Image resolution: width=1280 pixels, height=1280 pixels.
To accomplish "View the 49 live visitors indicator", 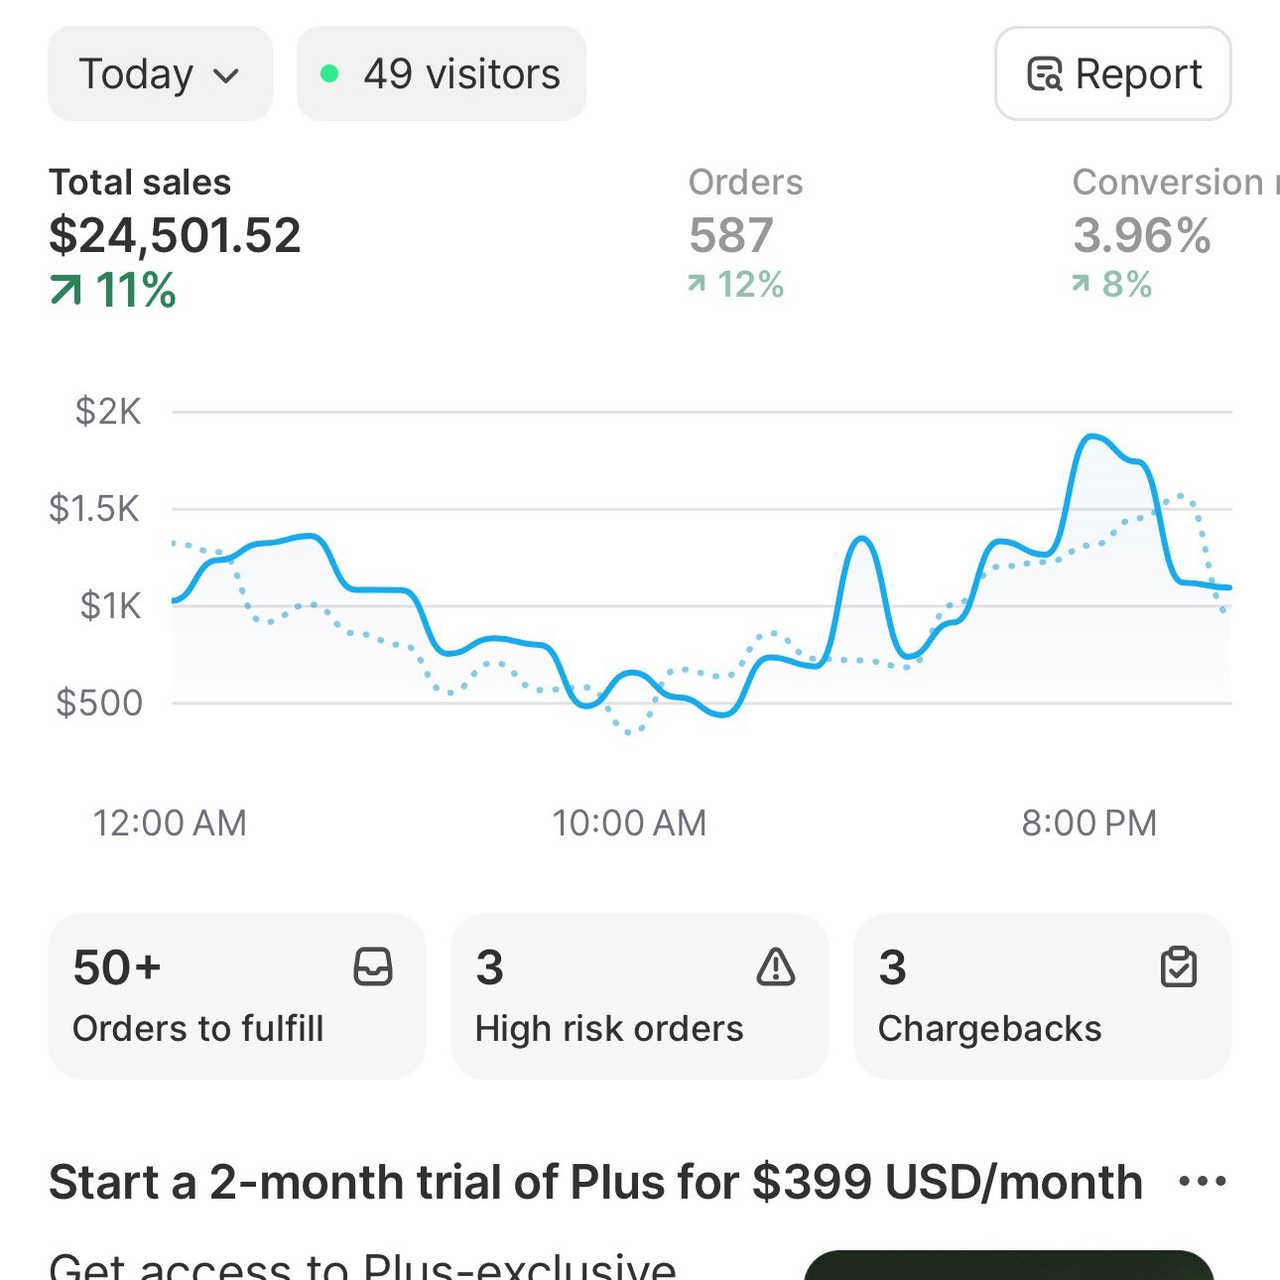I will (x=441, y=74).
